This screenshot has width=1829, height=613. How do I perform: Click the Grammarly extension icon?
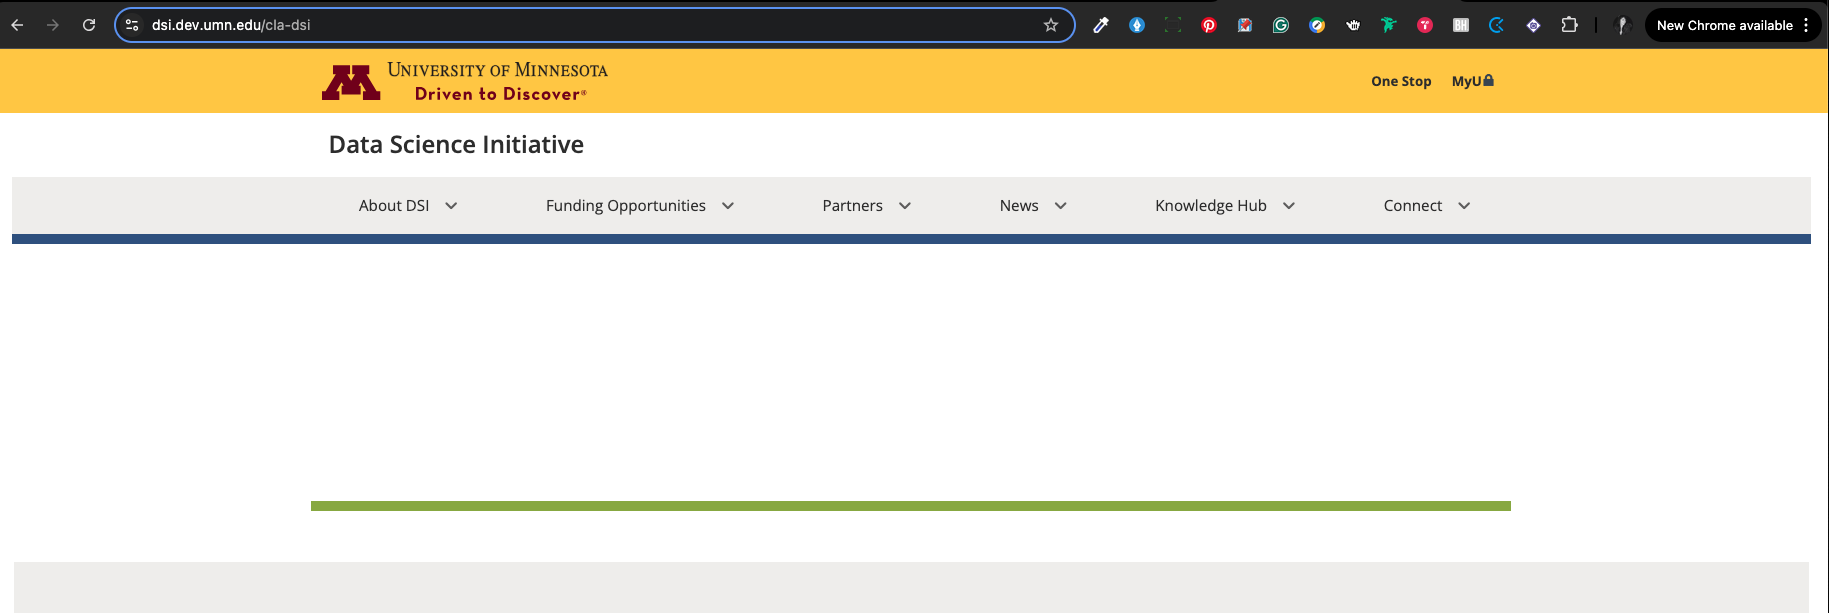pos(1280,25)
